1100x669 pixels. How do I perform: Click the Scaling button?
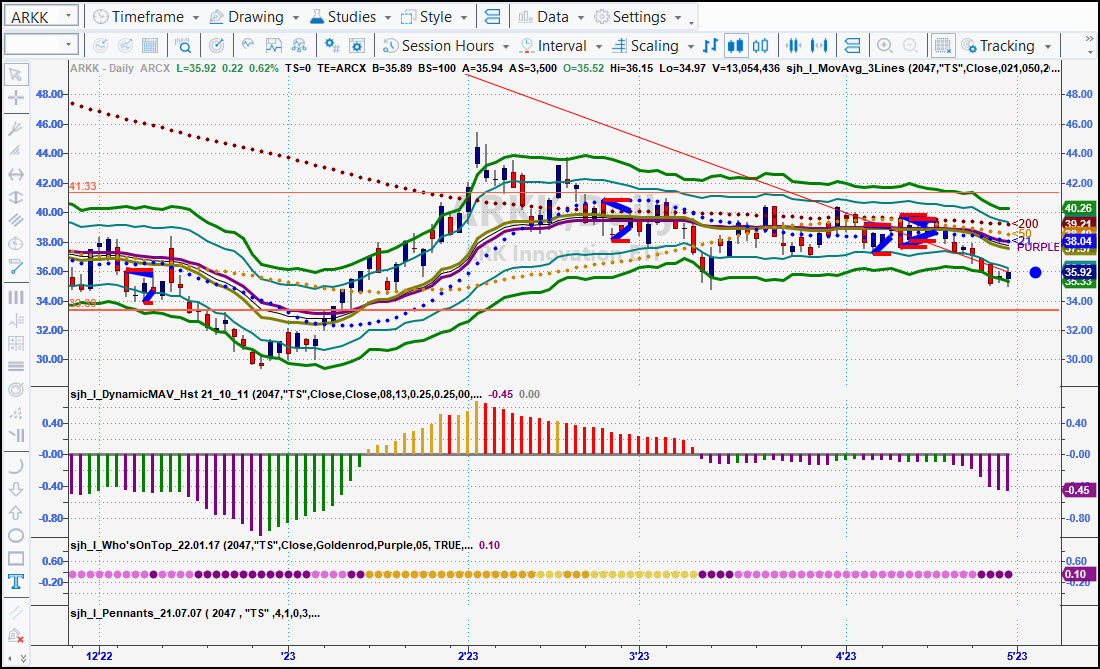click(645, 46)
